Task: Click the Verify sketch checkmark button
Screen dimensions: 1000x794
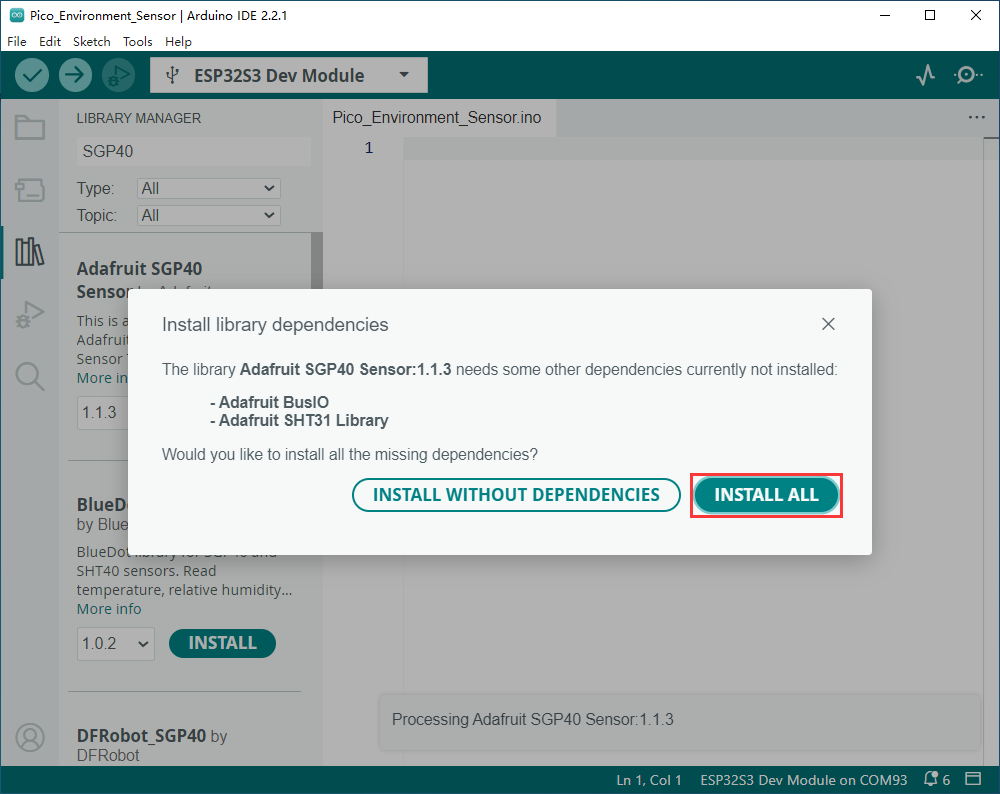Action: point(32,75)
